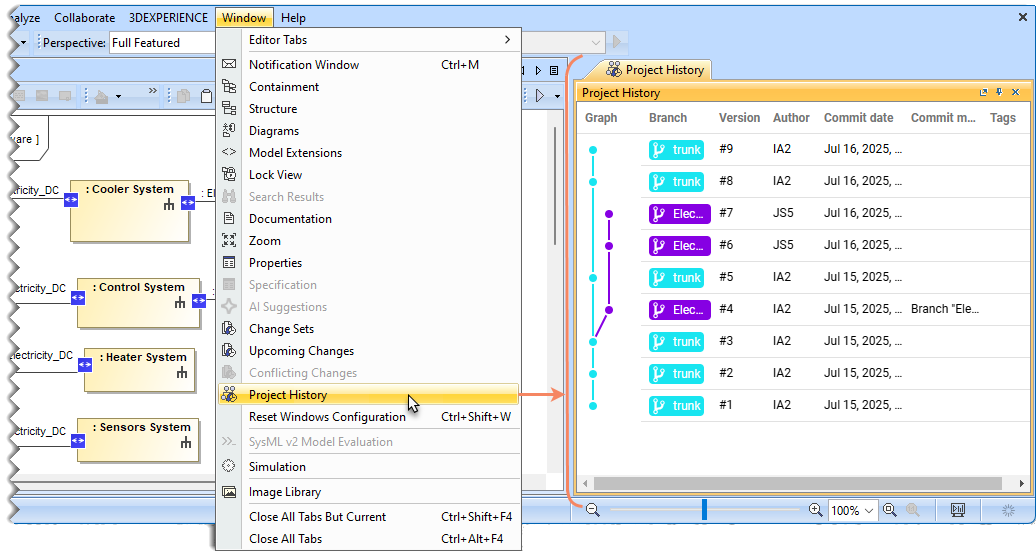Click the zoom in magnifier icon
The width and height of the screenshot is (1036, 556).
[x=816, y=510]
